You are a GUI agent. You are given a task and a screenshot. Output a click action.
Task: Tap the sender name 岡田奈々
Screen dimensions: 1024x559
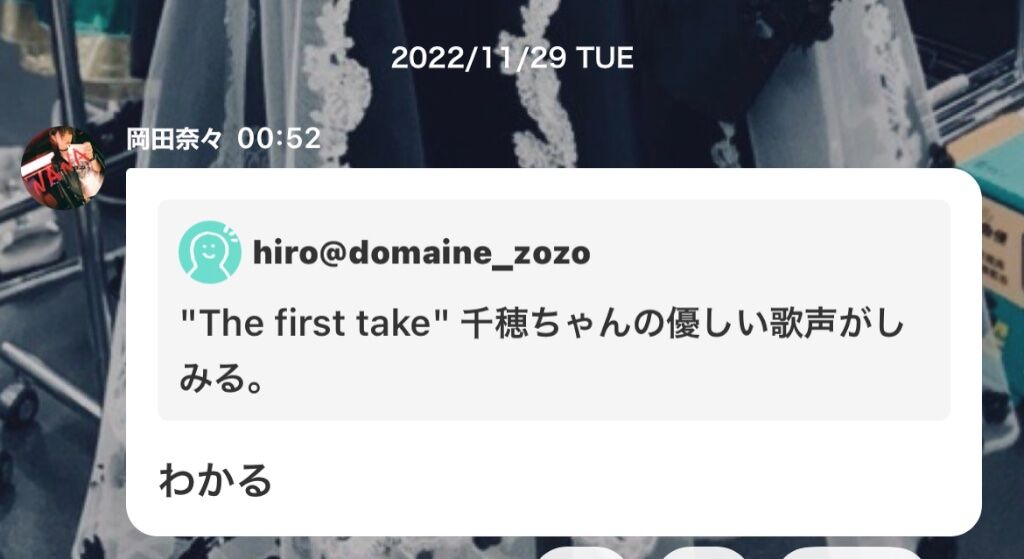(174, 138)
